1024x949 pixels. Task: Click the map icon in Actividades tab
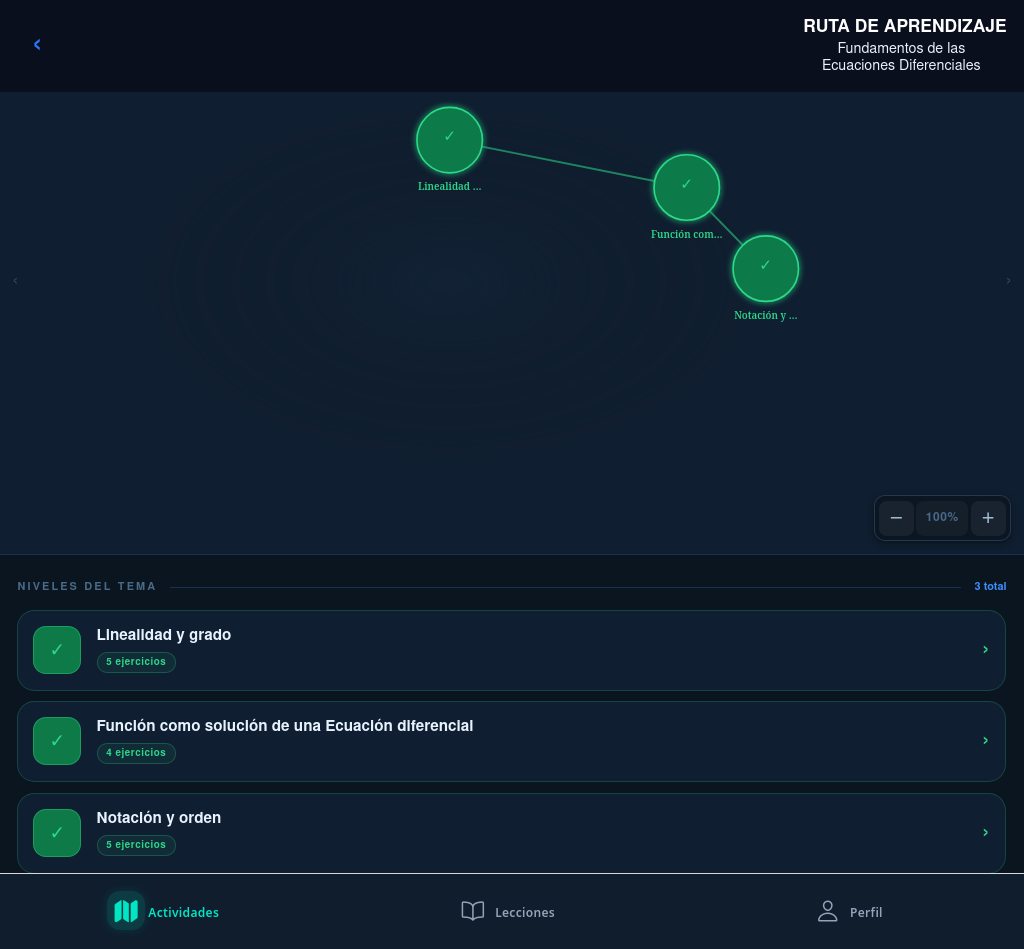(126, 911)
